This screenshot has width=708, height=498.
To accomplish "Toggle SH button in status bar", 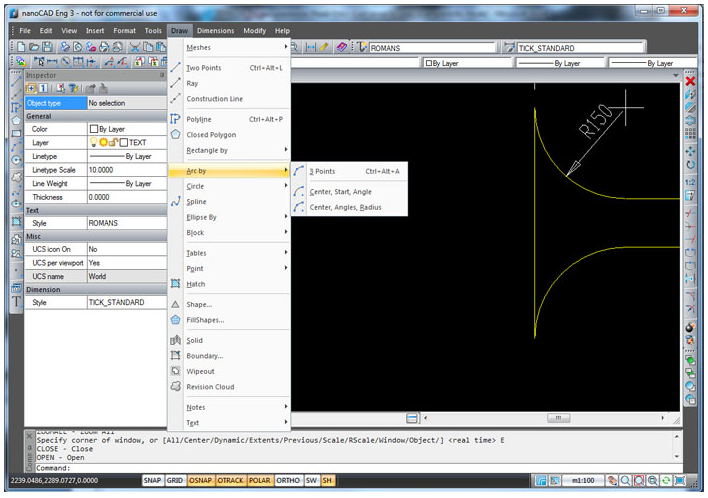I will 327,480.
